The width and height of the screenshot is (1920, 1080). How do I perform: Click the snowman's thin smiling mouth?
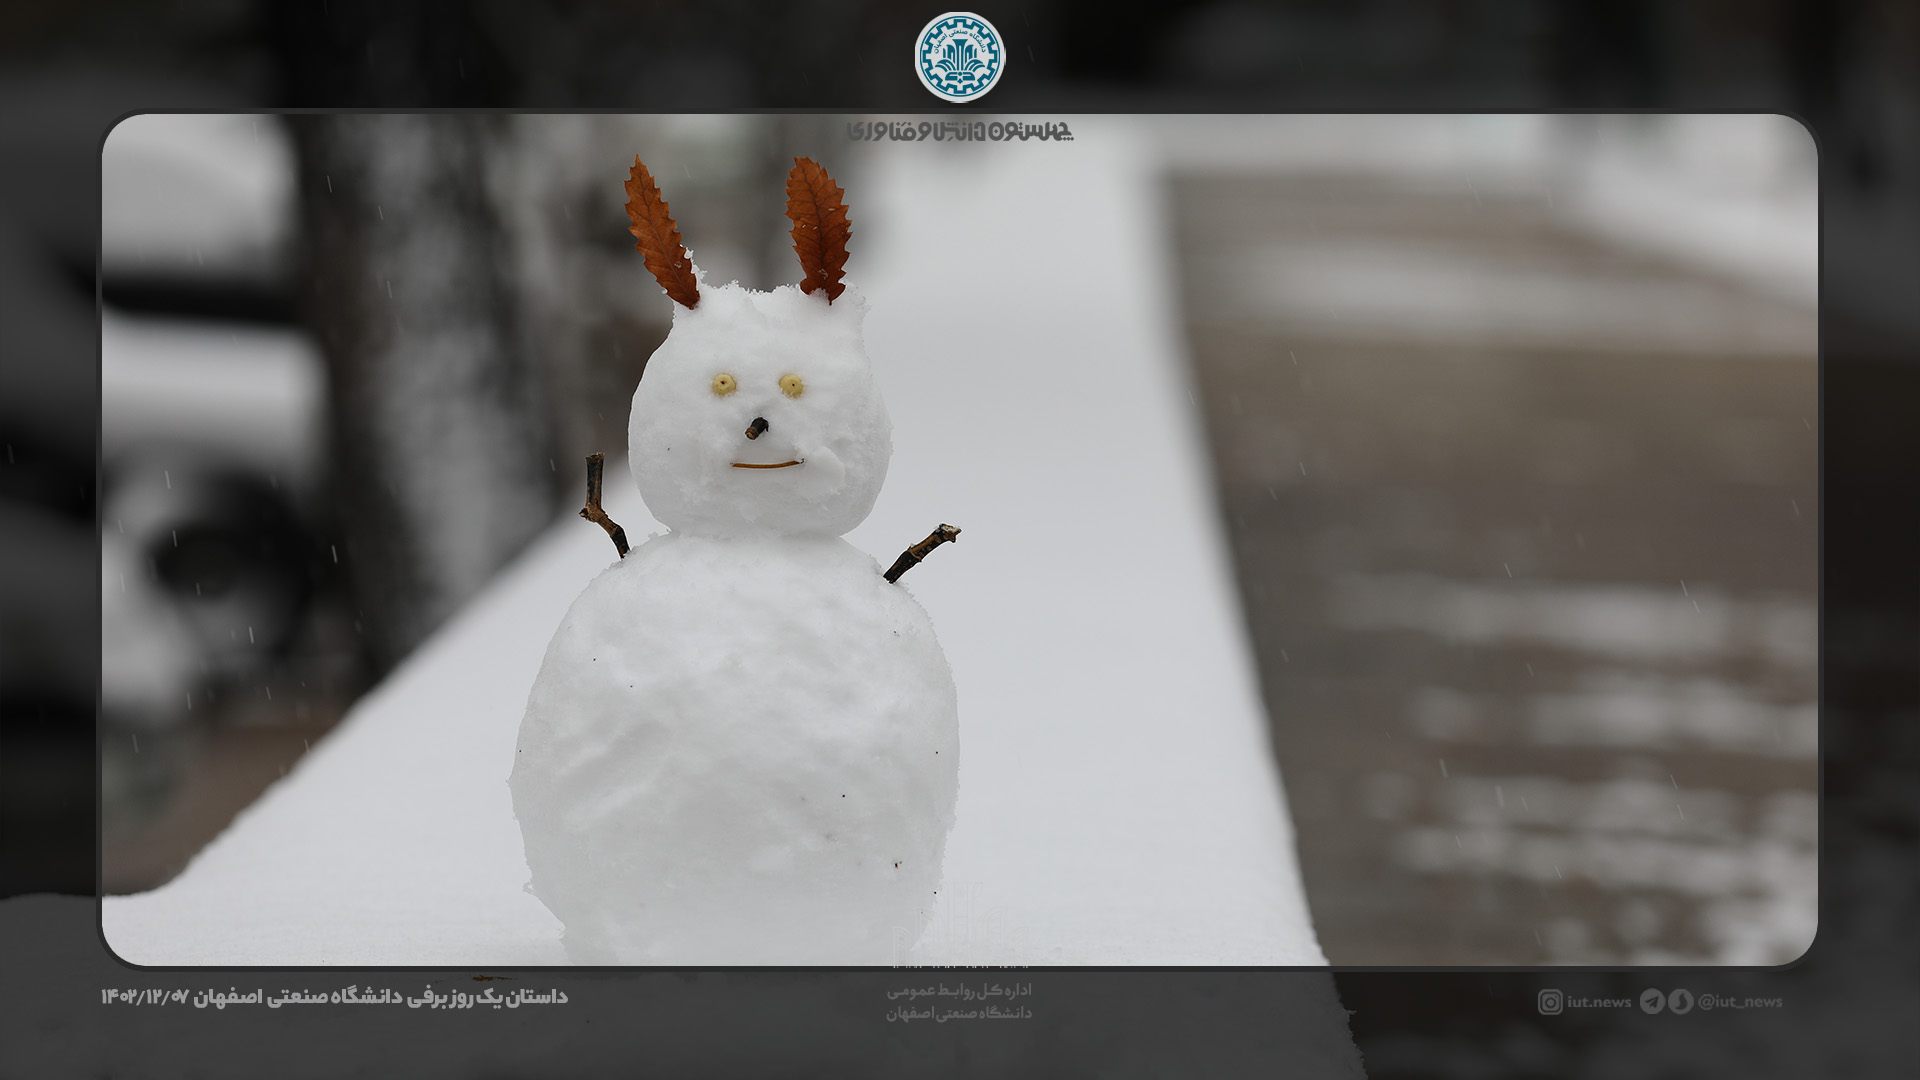pos(767,465)
